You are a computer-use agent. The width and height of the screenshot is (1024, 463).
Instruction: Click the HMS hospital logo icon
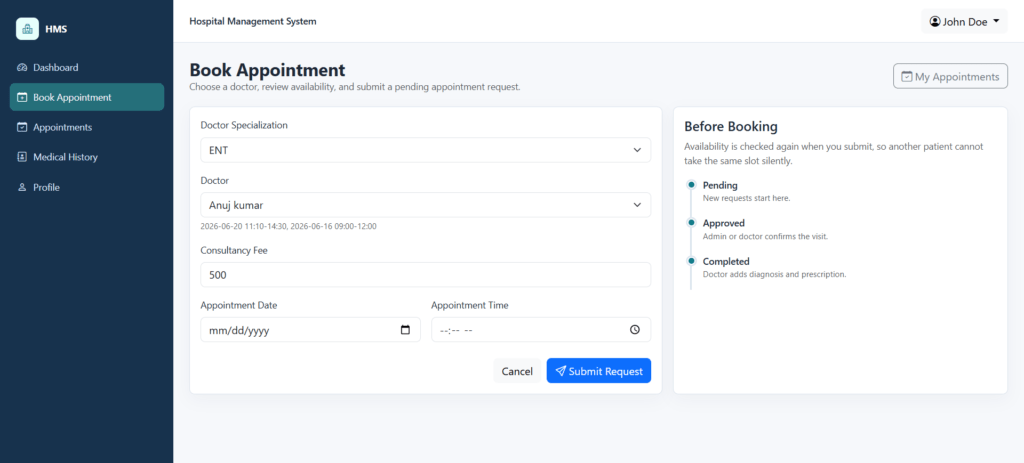click(x=27, y=29)
